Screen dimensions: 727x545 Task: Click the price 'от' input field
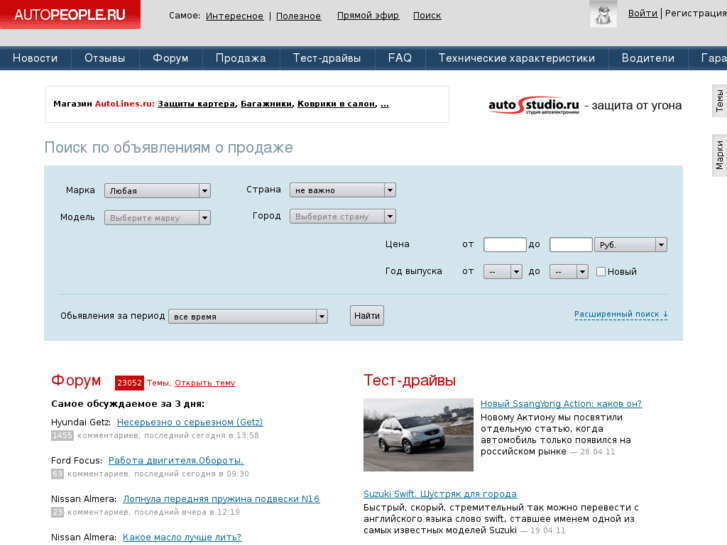(x=505, y=244)
